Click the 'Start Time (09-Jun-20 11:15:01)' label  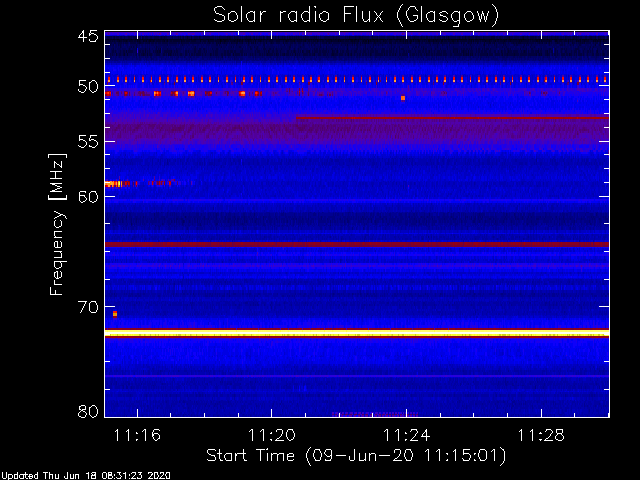coord(356,456)
